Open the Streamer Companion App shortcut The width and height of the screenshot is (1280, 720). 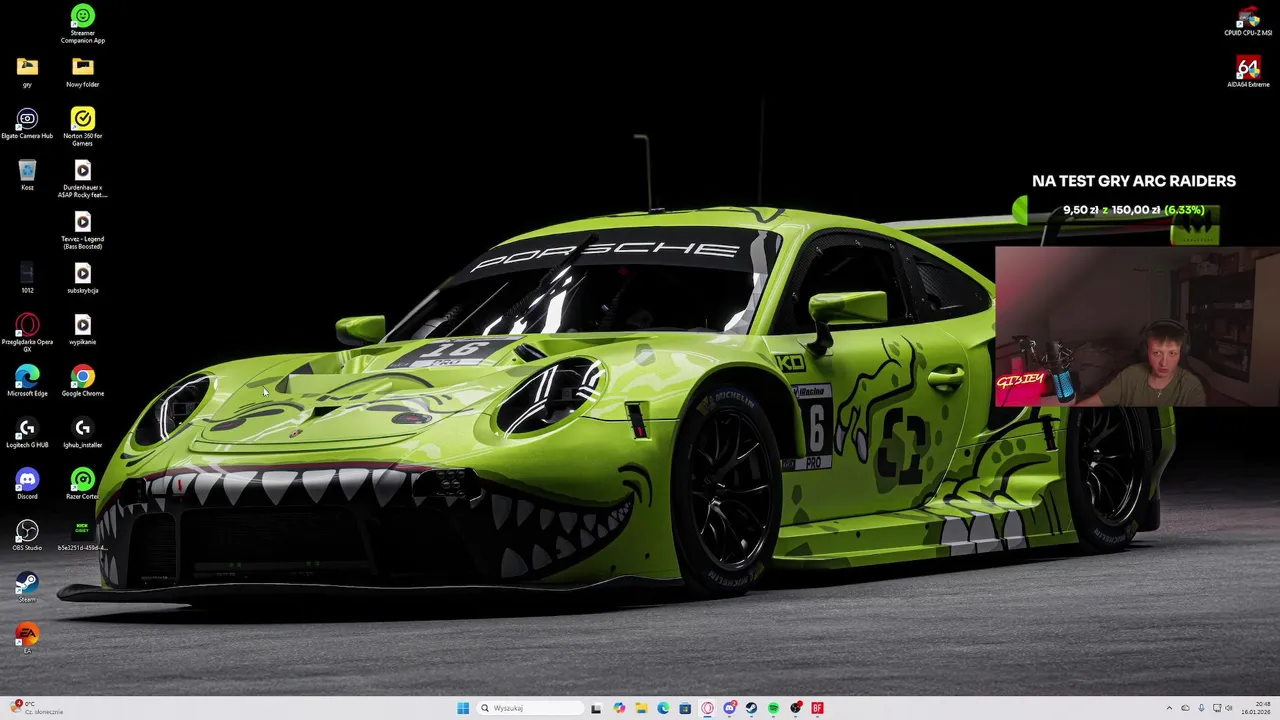(x=83, y=24)
